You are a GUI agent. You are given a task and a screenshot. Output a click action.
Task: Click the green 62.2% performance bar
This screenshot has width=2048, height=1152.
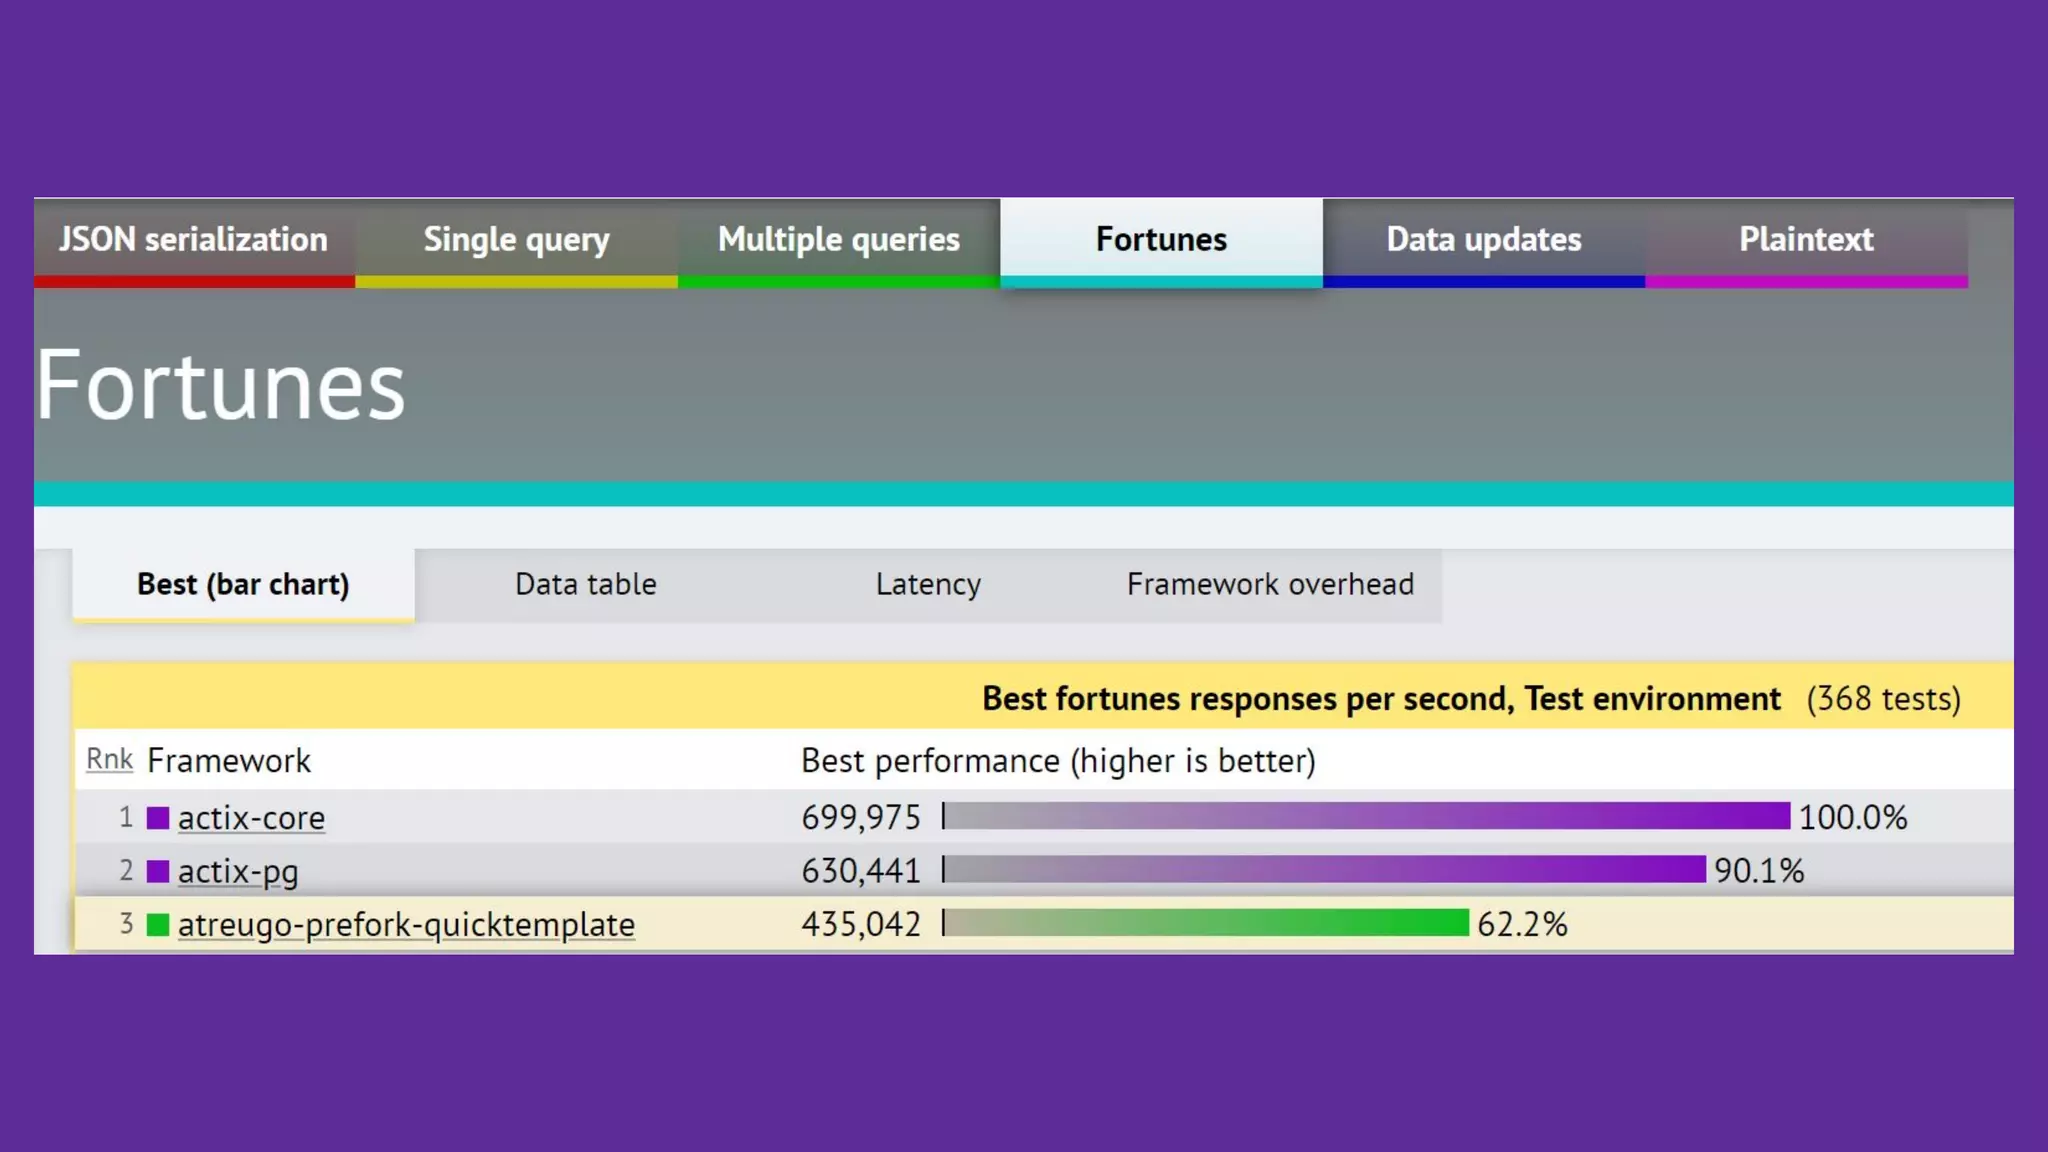[x=1206, y=922]
